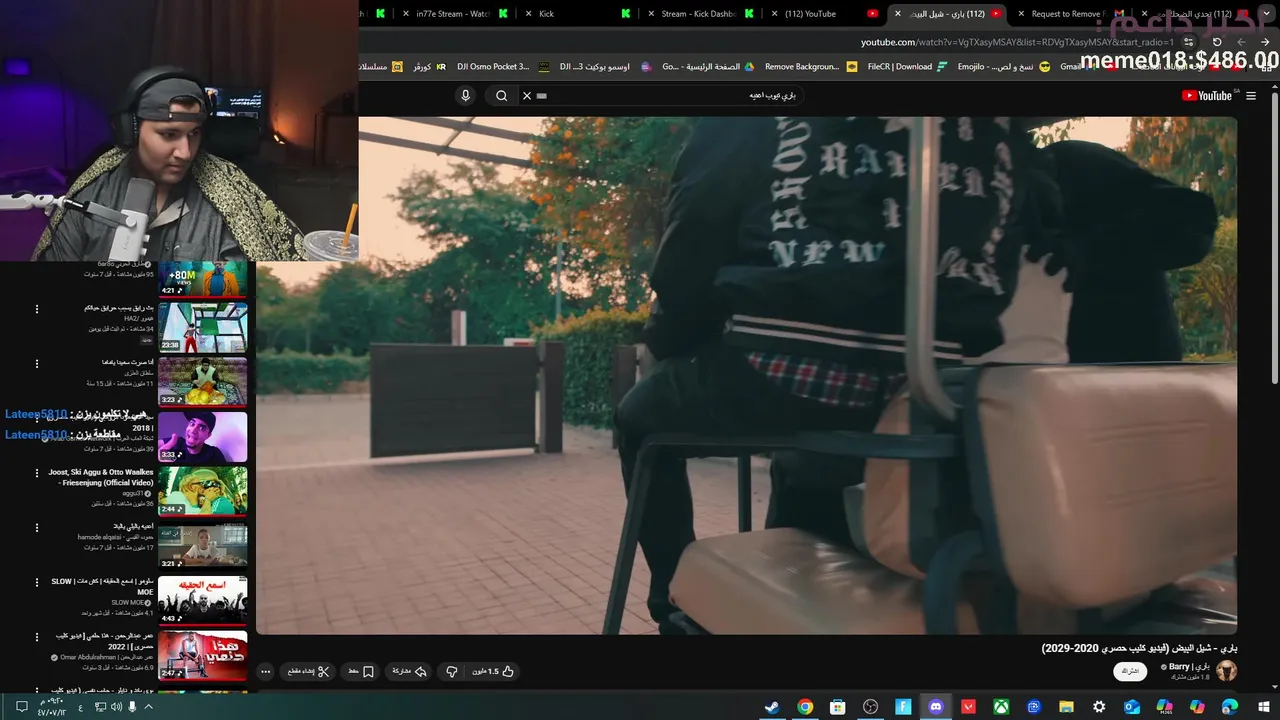This screenshot has height=720, width=1280.
Task: Open the notification center icon
Action: [x=21, y=707]
